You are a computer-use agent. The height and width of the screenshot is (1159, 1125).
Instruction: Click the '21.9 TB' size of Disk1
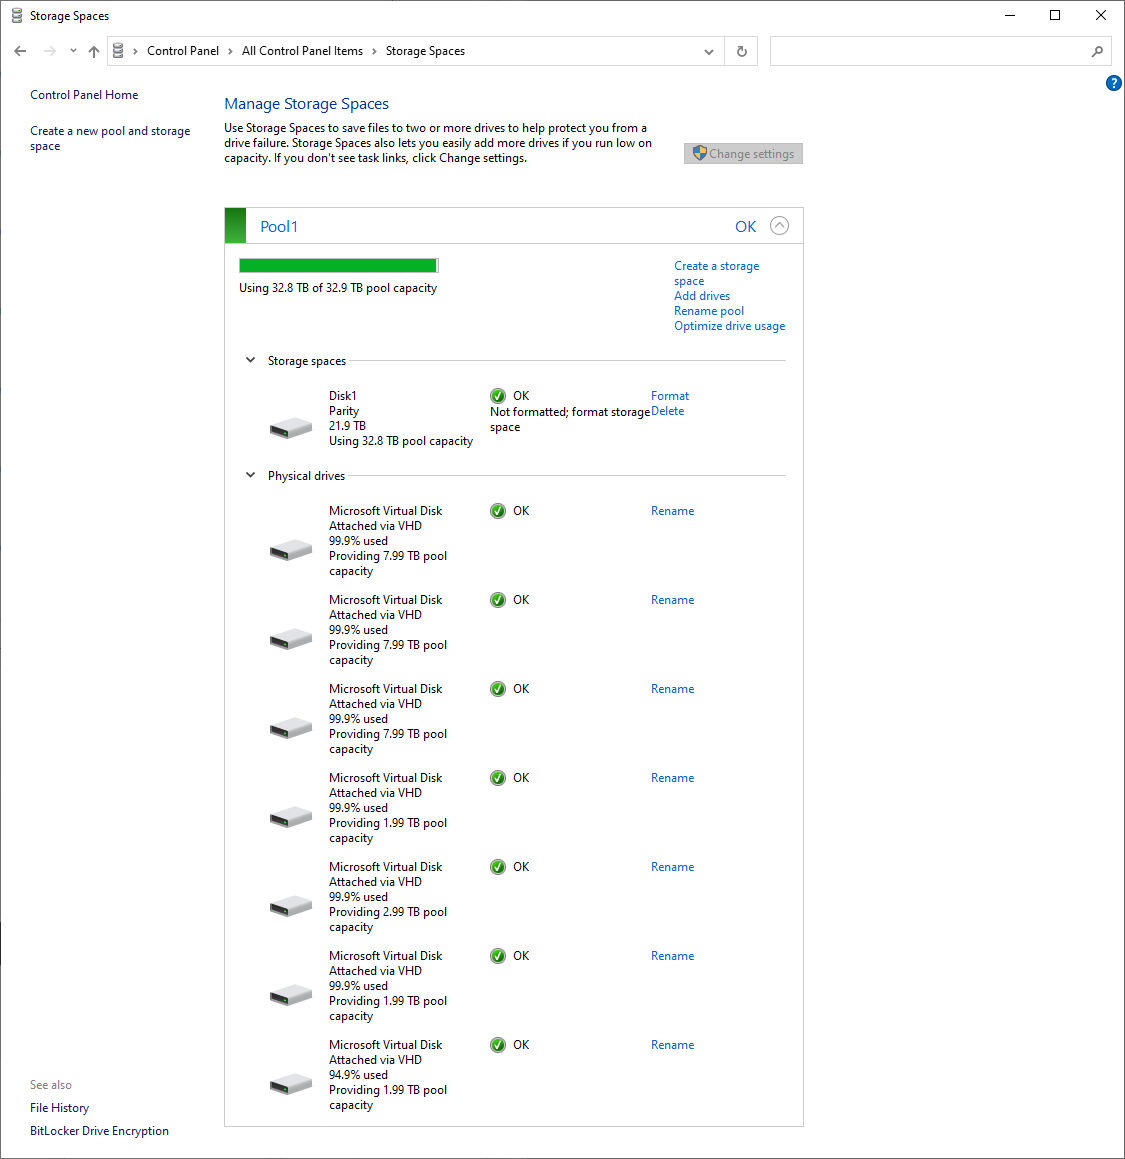pyautogui.click(x=347, y=426)
